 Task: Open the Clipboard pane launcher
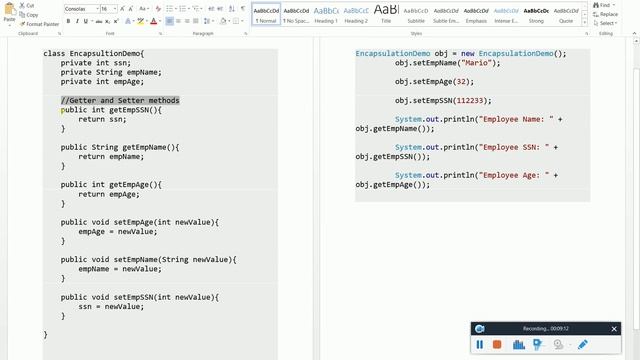(60, 34)
